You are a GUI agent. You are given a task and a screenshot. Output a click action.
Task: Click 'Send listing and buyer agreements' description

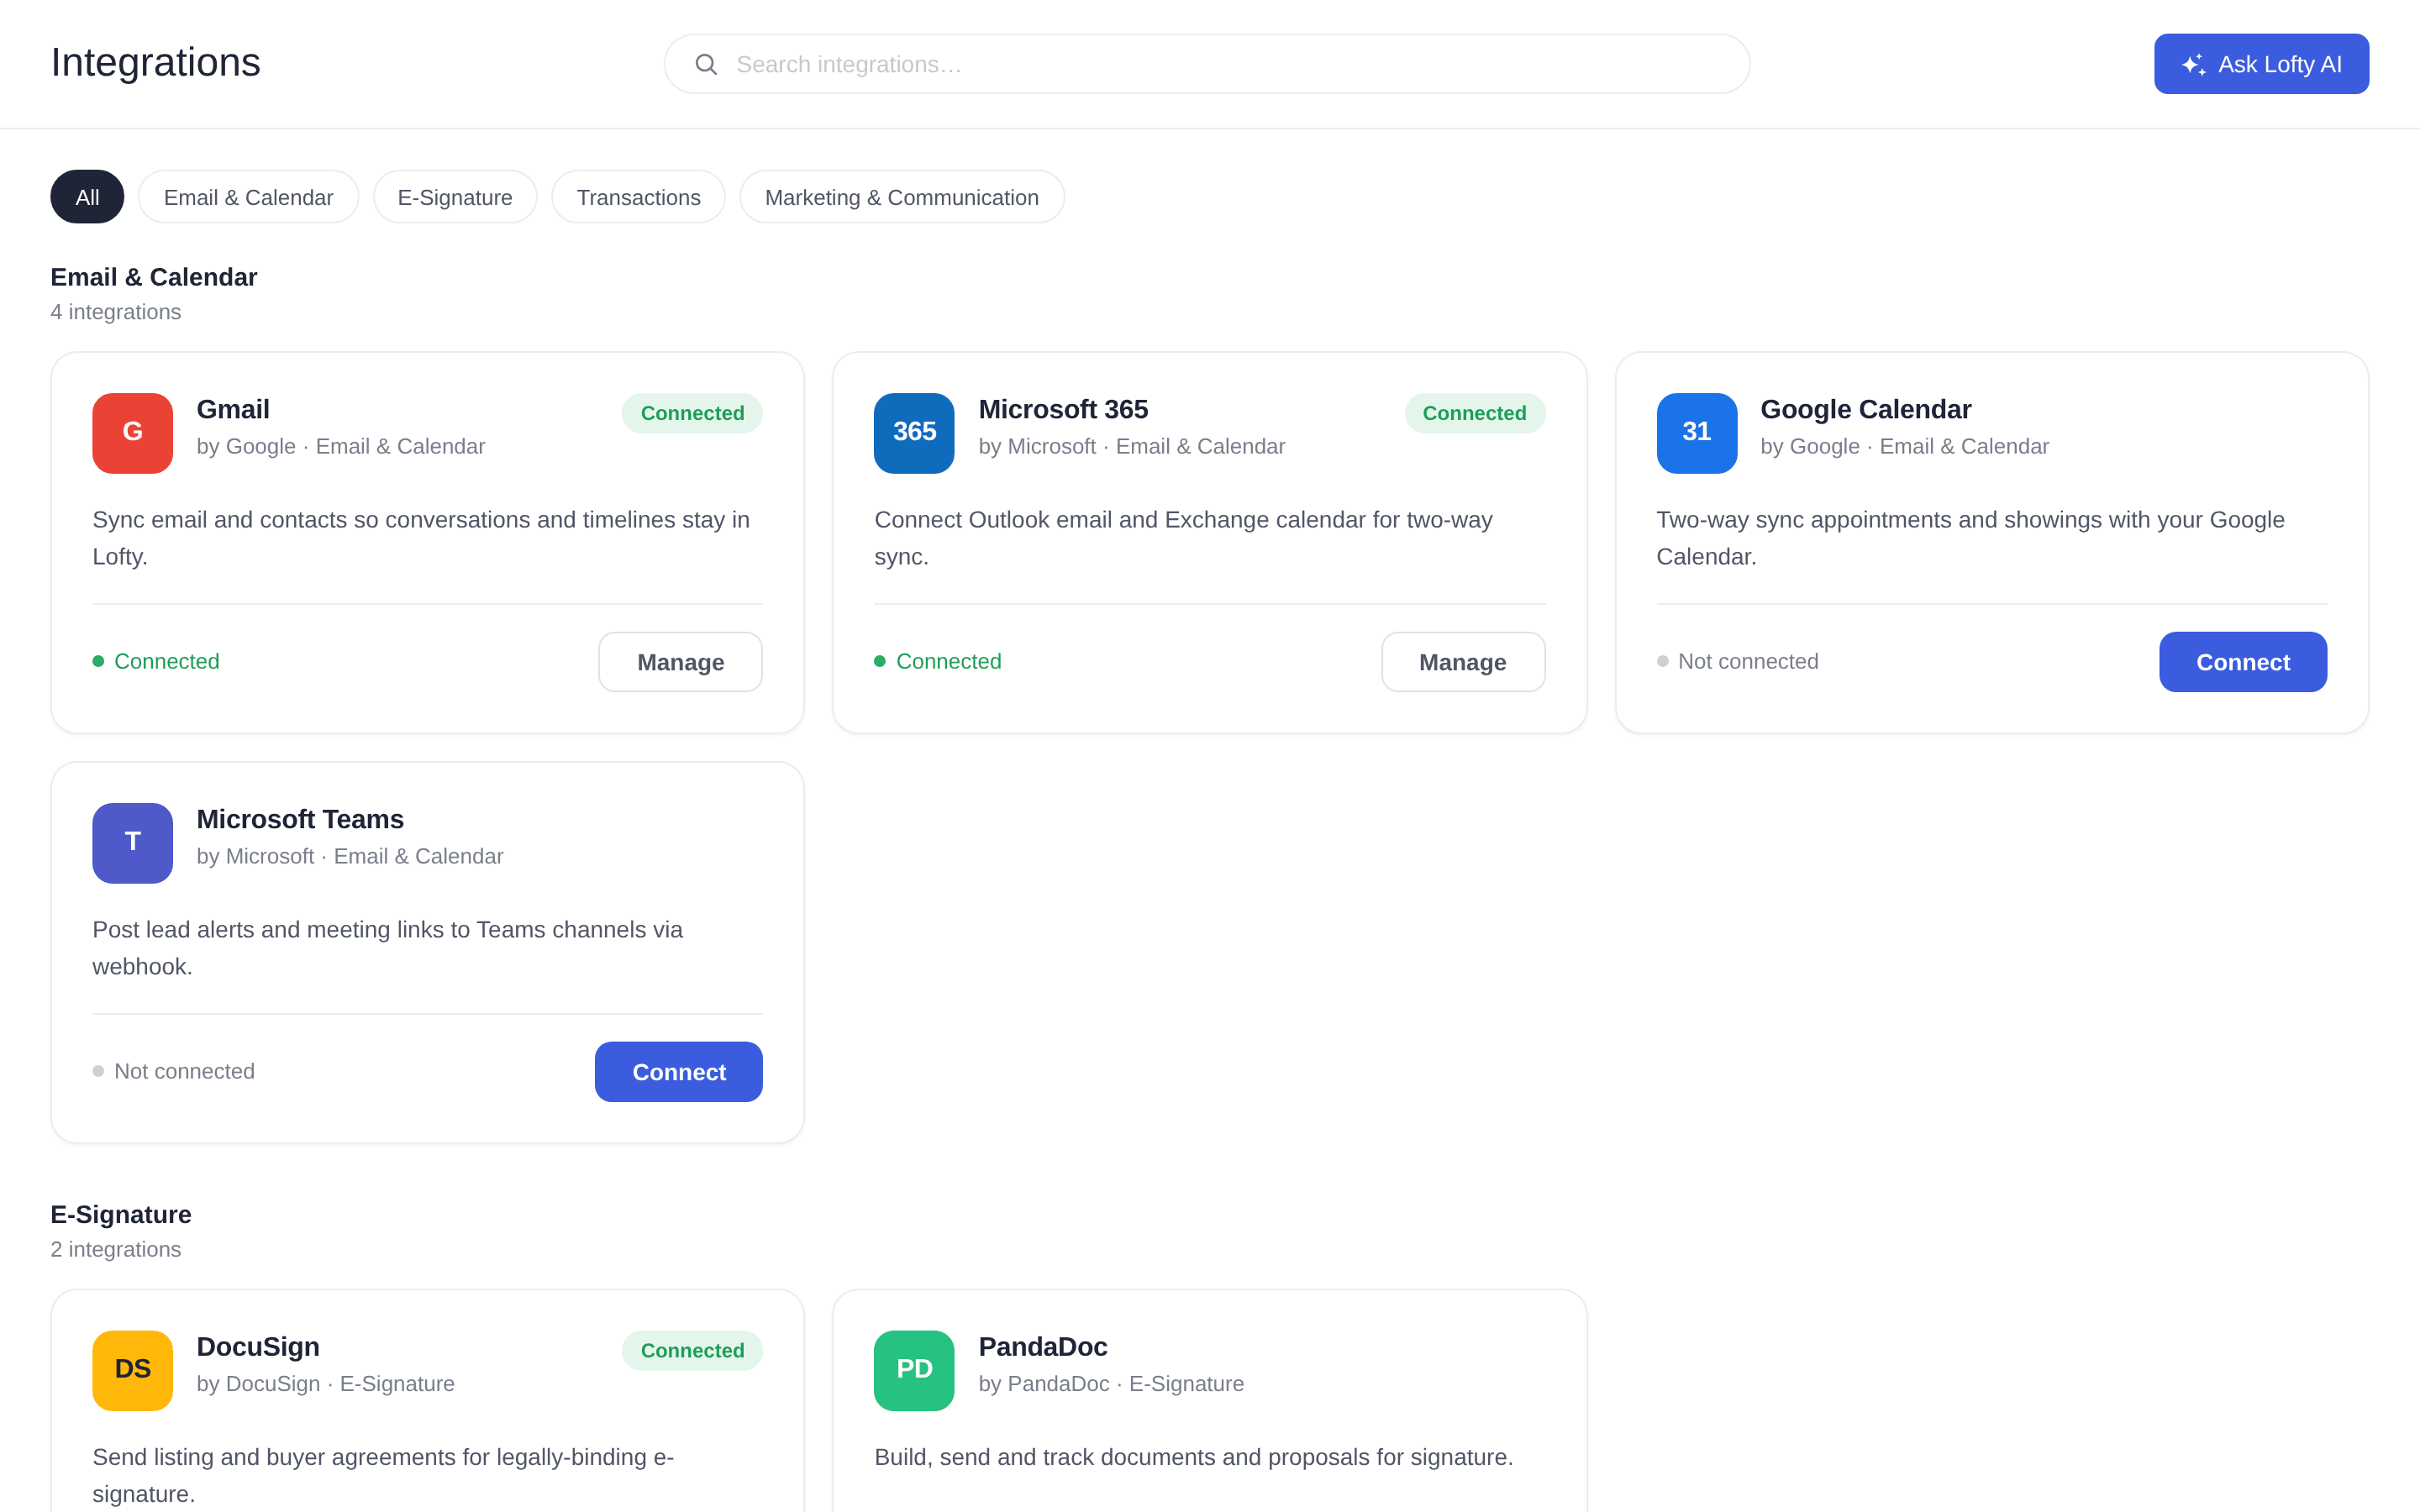[x=383, y=1475]
